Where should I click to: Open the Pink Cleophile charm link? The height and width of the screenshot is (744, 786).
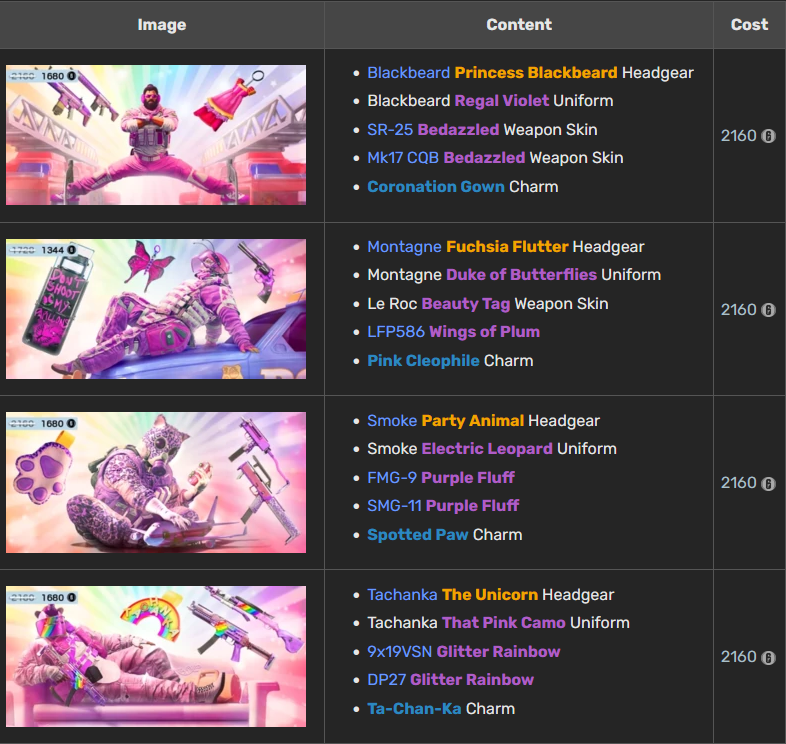[x=424, y=361]
